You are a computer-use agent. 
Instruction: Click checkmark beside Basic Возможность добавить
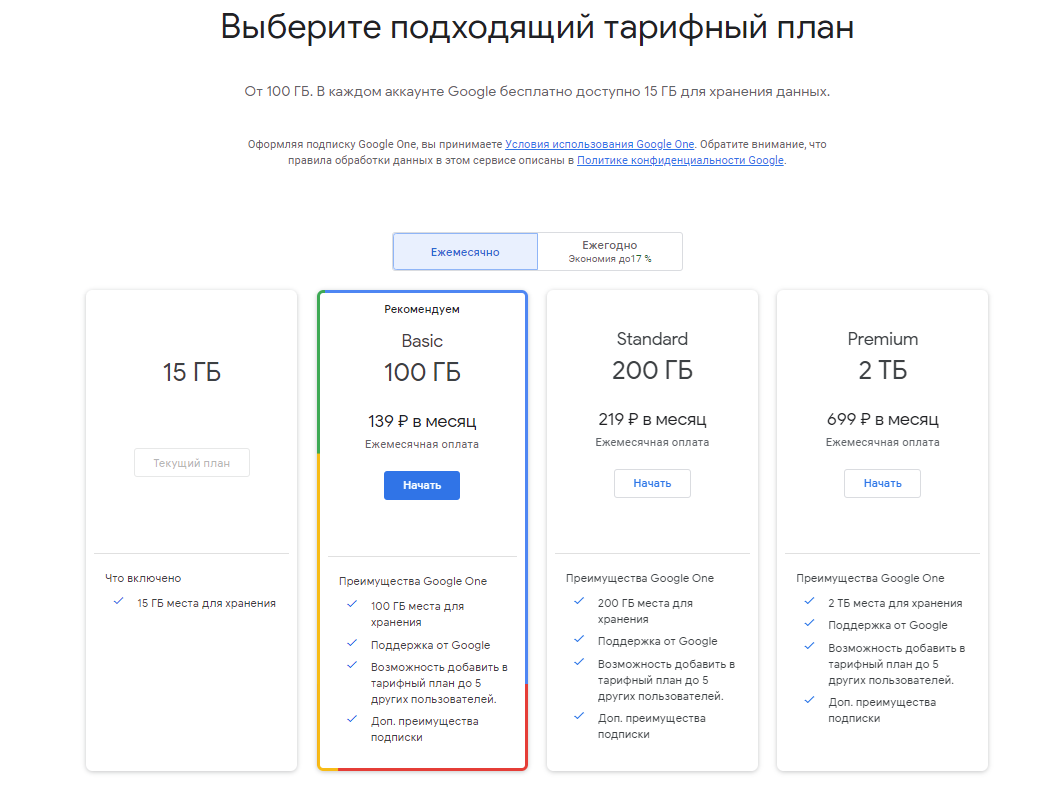(352, 665)
